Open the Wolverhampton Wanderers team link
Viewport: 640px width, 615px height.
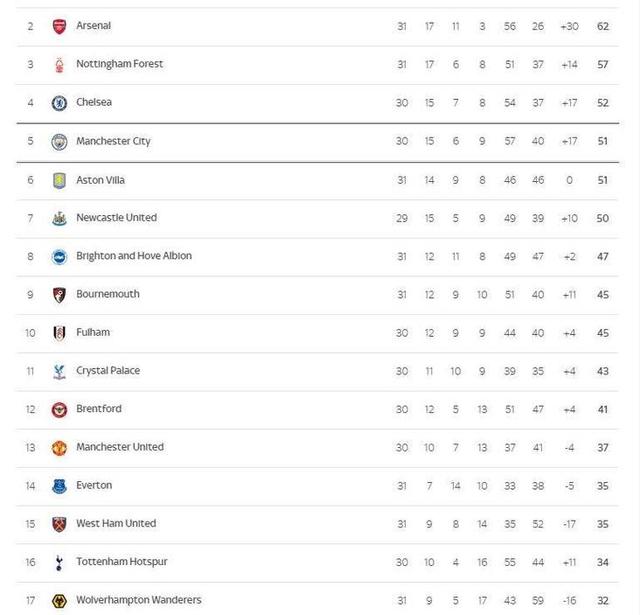coord(138,600)
